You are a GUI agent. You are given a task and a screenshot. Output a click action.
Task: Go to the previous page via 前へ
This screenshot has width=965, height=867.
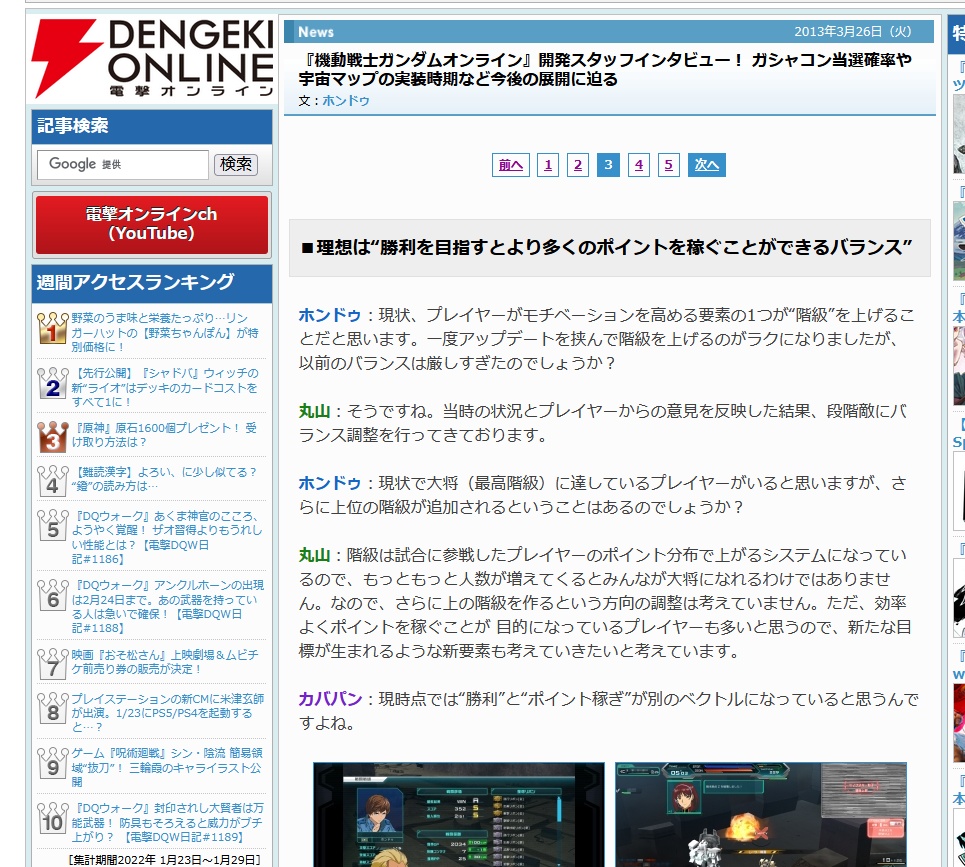tap(510, 165)
